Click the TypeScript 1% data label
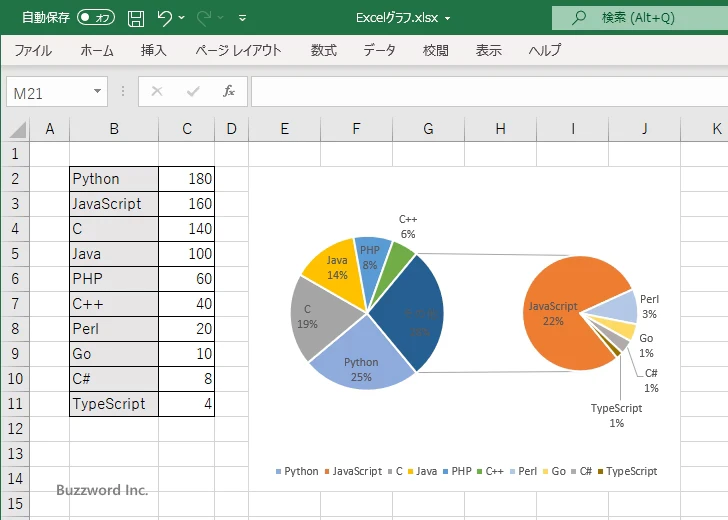 tap(617, 416)
